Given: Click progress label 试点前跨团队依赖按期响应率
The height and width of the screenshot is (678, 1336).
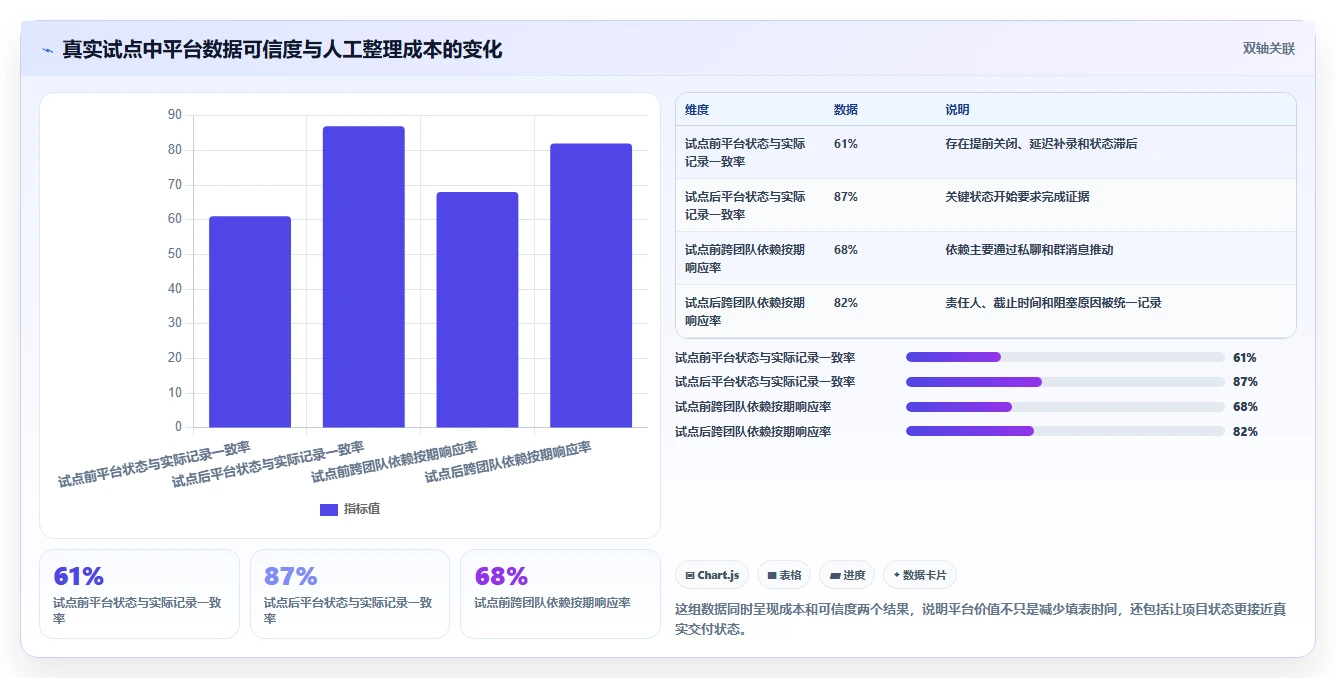Looking at the screenshot, I should pos(753,407).
